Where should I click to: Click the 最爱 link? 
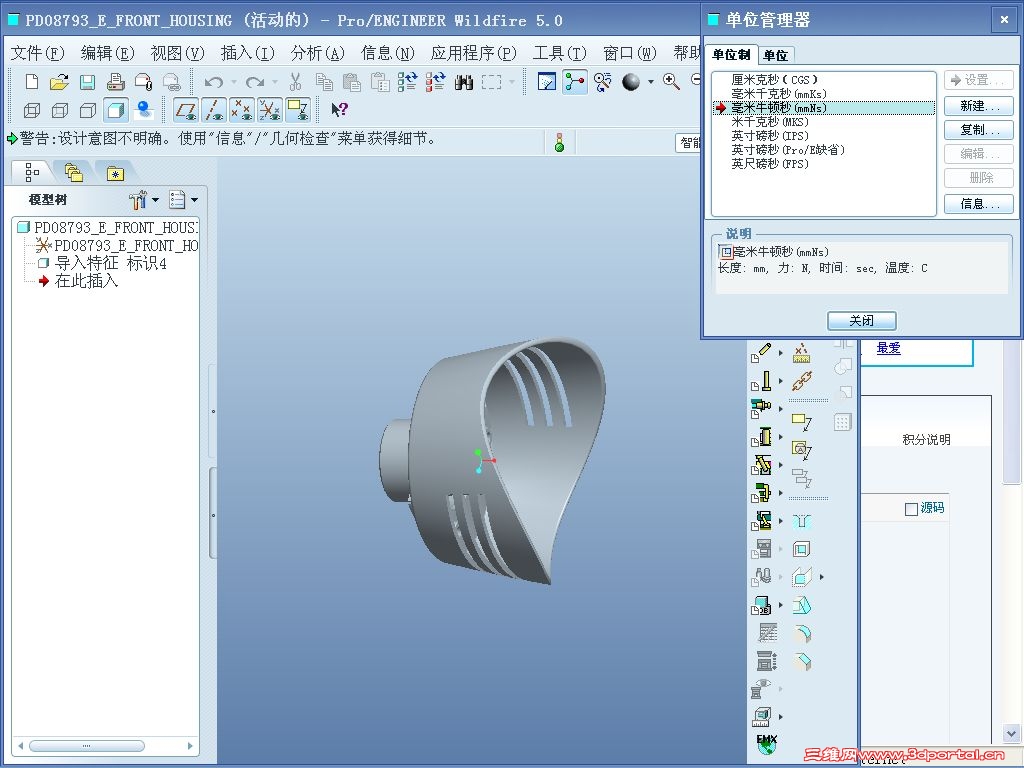click(x=888, y=348)
